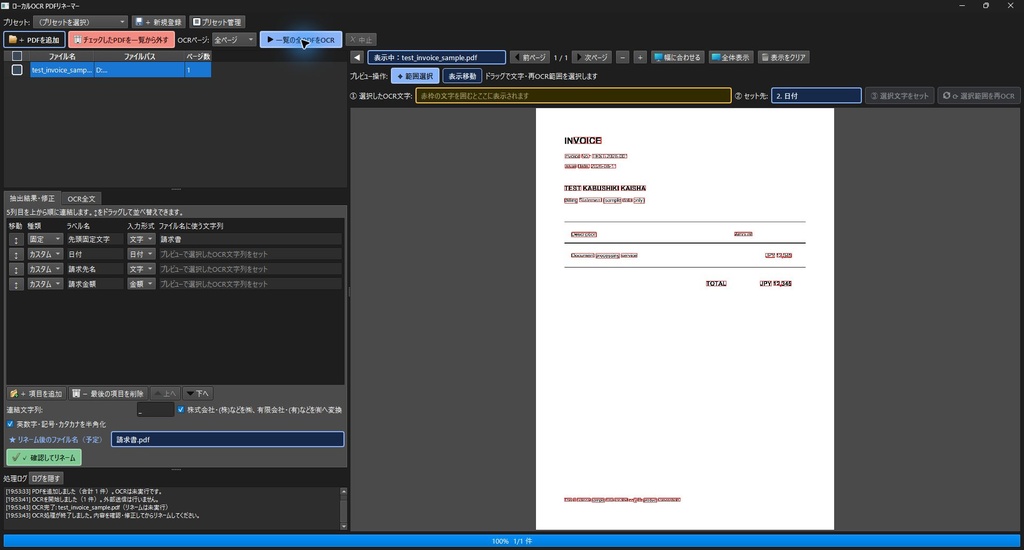Viewport: 1024px width, 550px height.
Task: Click ファイル名 column header
Action: click(x=62, y=56)
